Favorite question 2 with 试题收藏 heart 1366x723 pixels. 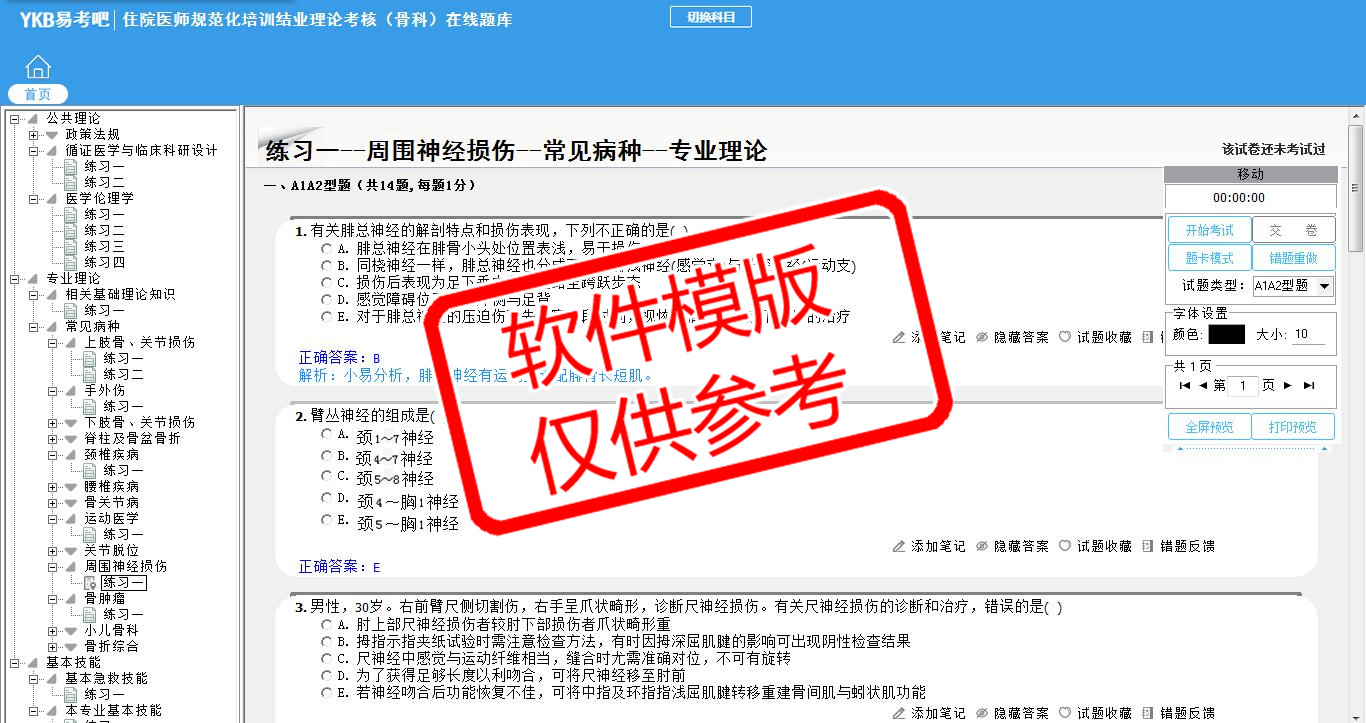tap(1095, 546)
